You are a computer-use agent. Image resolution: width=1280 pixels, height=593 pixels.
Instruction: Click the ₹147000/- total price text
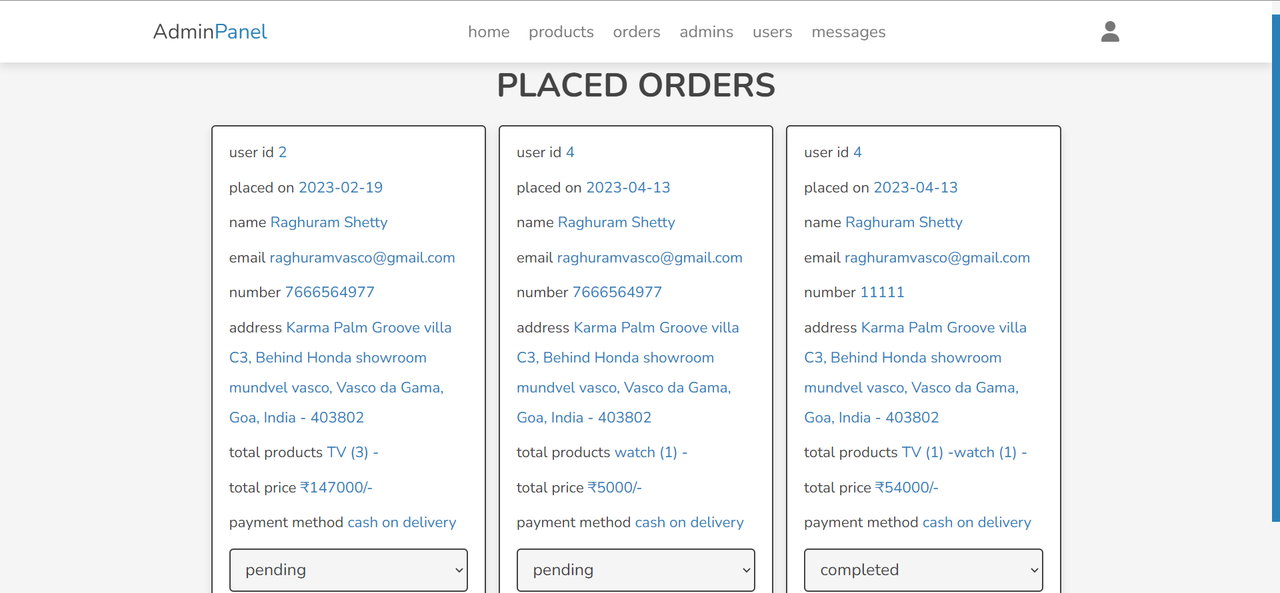pos(336,487)
